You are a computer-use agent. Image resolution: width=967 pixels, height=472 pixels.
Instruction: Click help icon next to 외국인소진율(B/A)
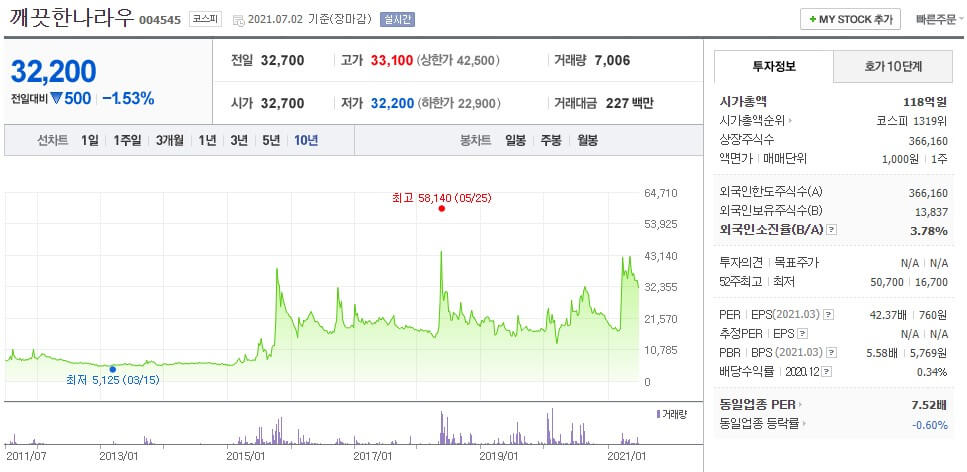pyautogui.click(x=832, y=230)
